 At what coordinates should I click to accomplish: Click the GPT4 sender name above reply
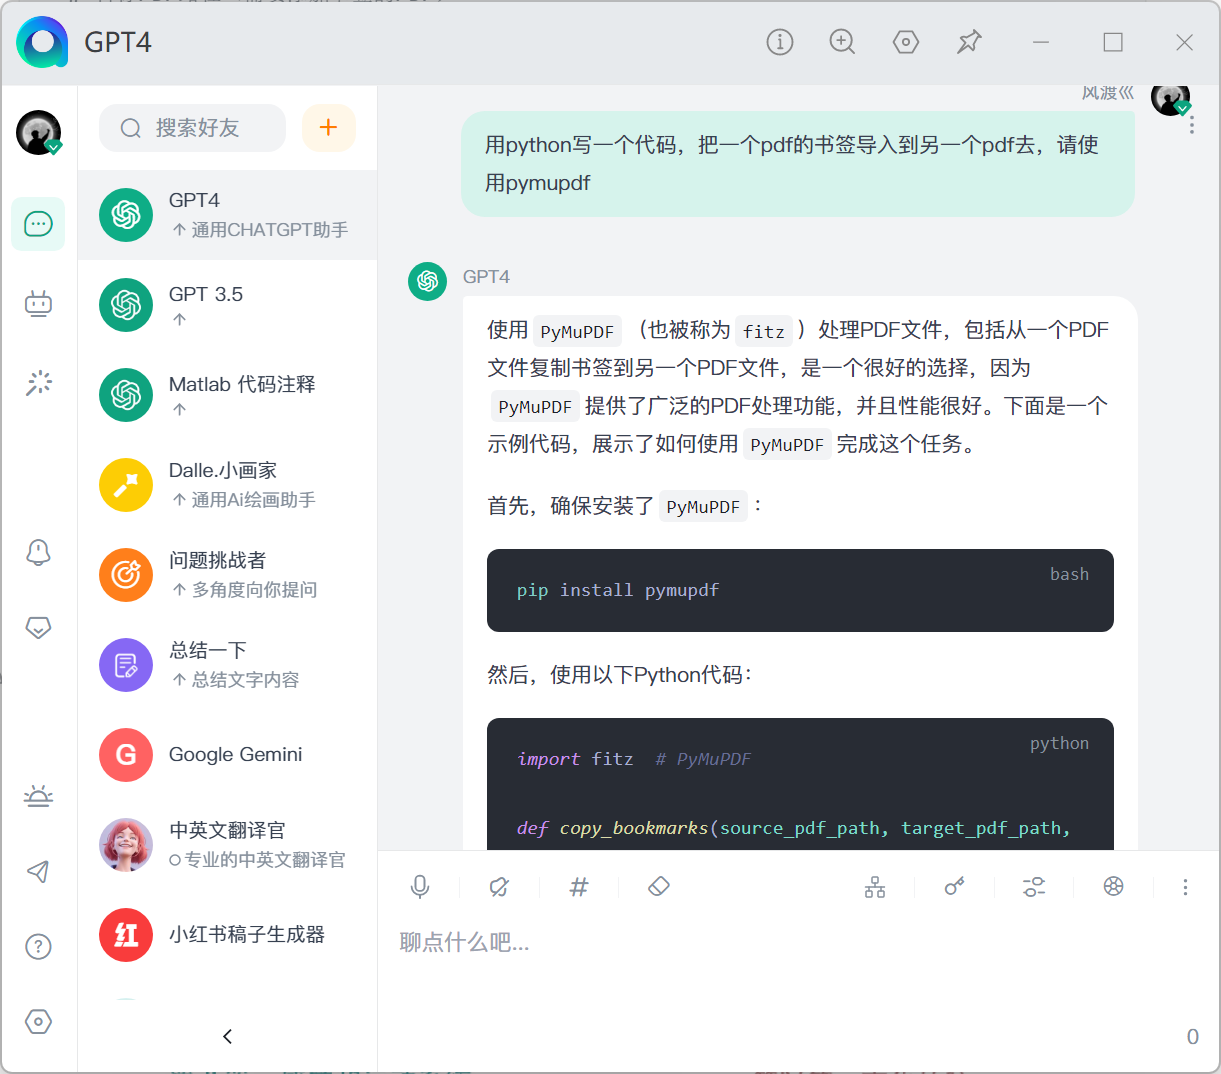(x=486, y=277)
